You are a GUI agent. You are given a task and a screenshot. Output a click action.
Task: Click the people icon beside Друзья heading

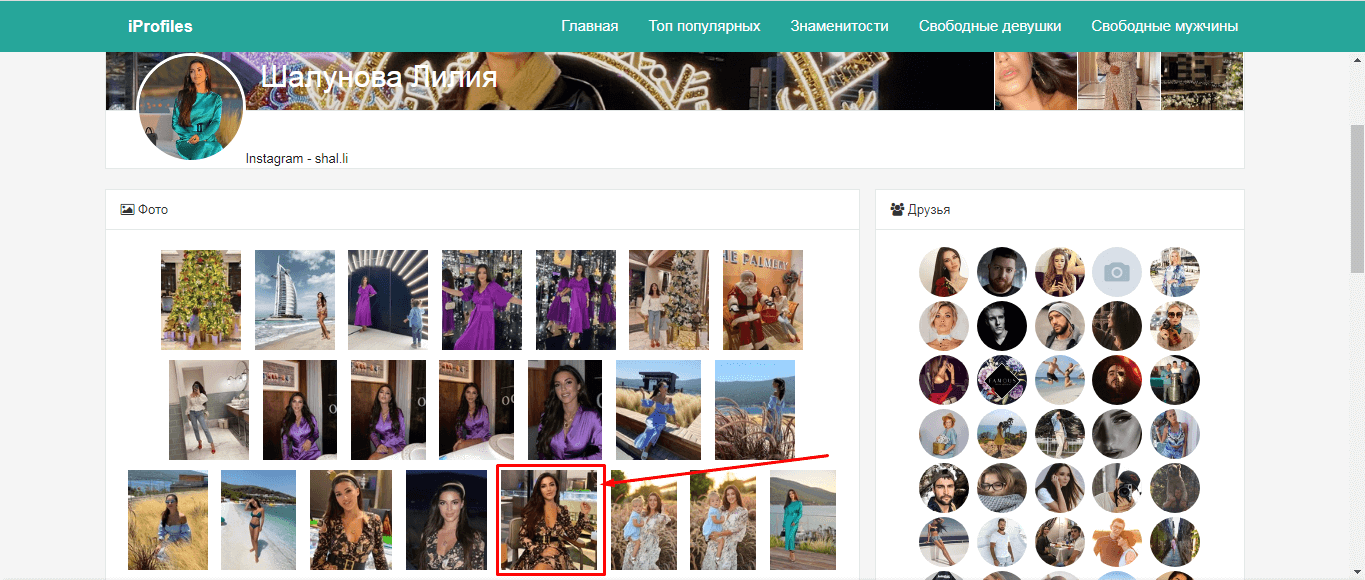pos(897,210)
